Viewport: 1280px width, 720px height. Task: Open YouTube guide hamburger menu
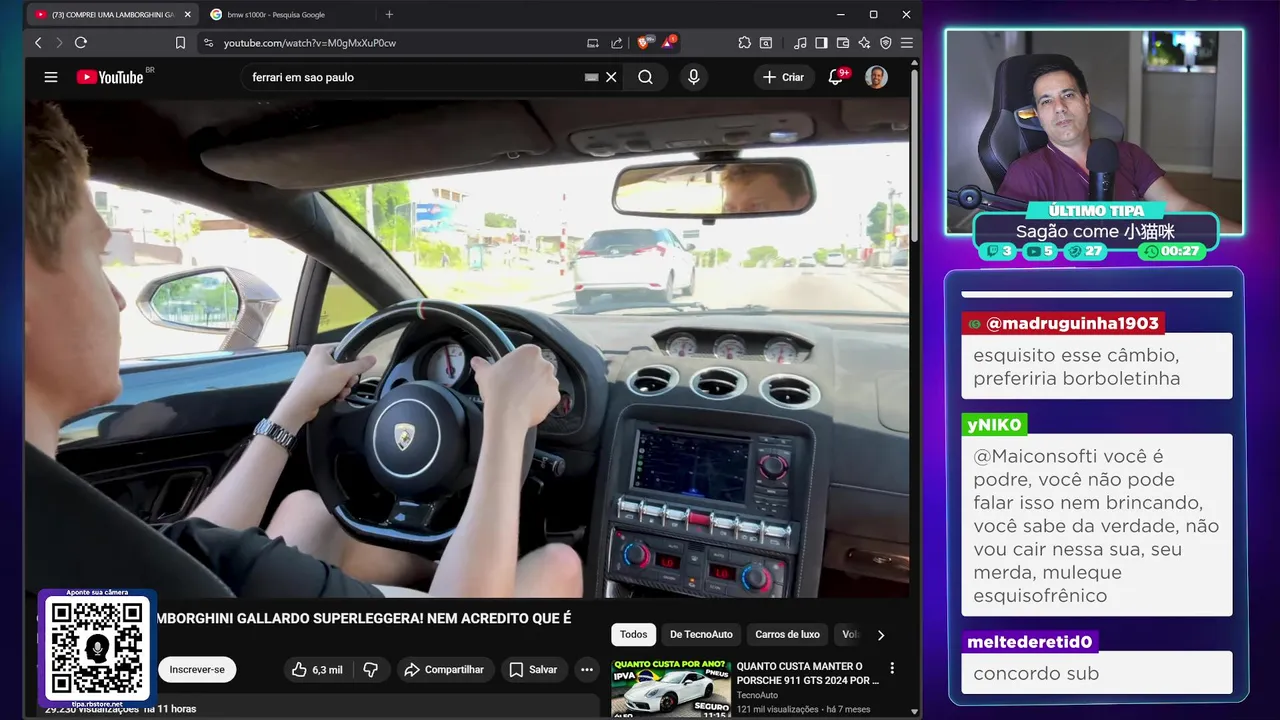pyautogui.click(x=51, y=77)
